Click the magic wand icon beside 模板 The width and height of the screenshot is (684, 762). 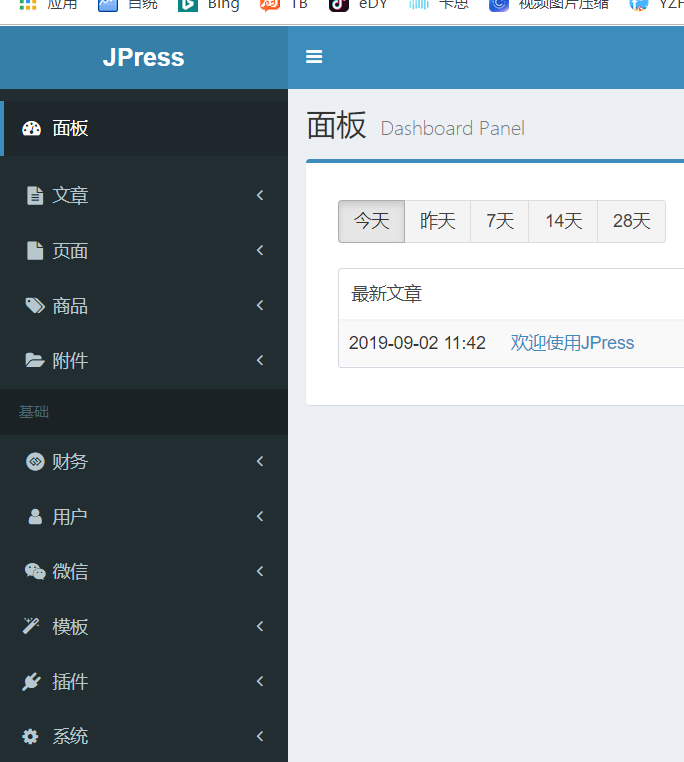click(32, 626)
